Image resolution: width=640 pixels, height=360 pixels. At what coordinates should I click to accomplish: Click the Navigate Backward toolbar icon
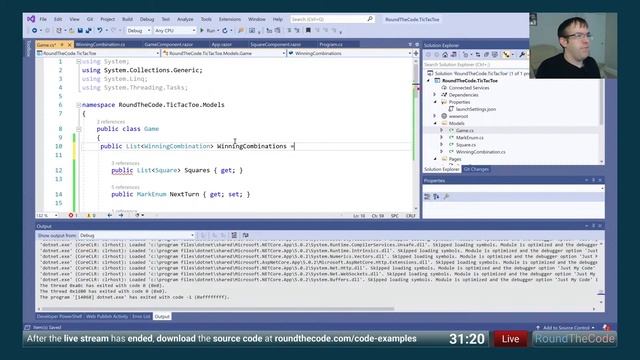tap(34, 31)
